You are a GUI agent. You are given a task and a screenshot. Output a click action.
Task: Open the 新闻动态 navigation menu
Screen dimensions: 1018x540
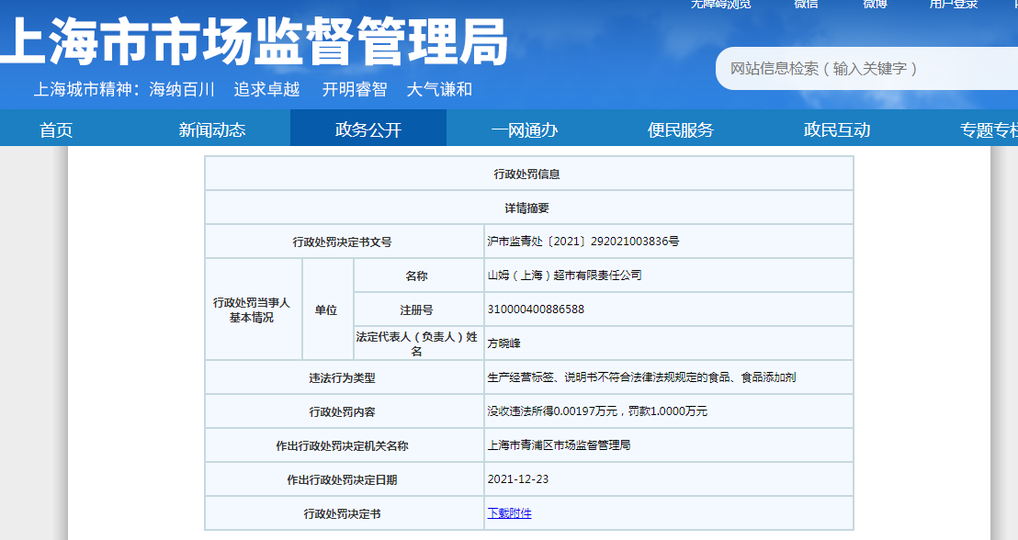click(212, 129)
